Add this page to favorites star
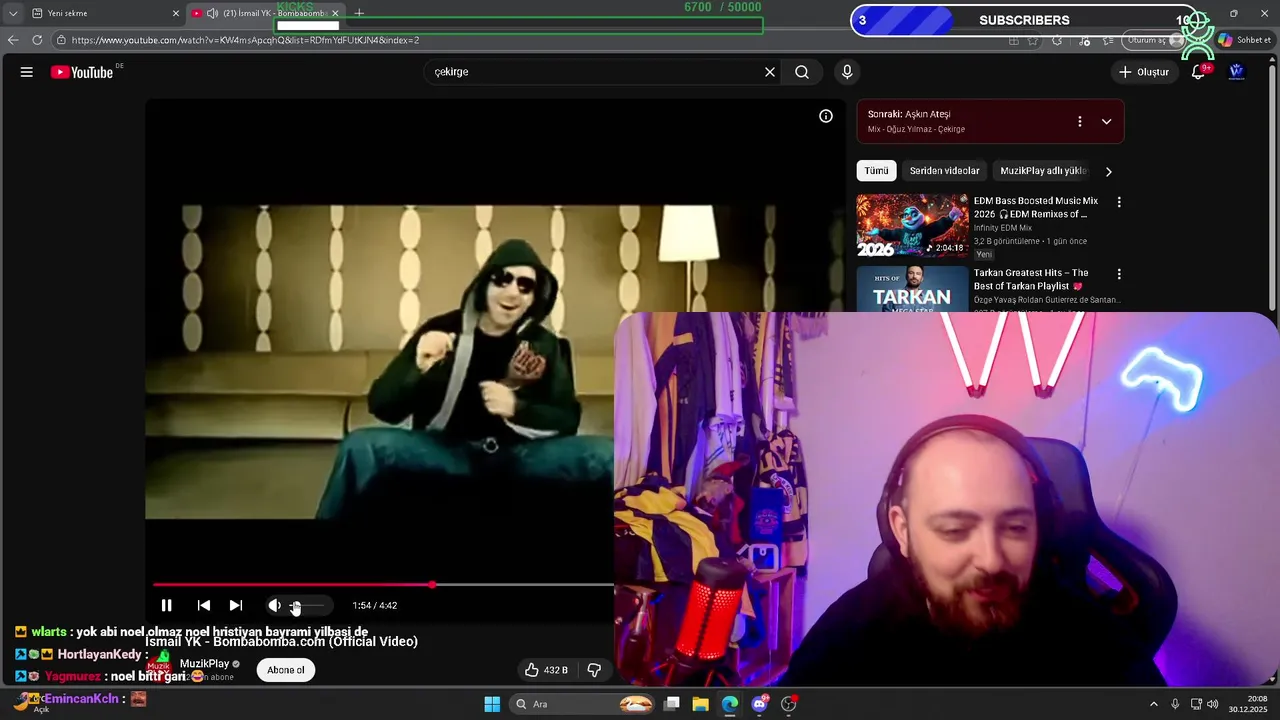The height and width of the screenshot is (720, 1280). coord(1033,40)
